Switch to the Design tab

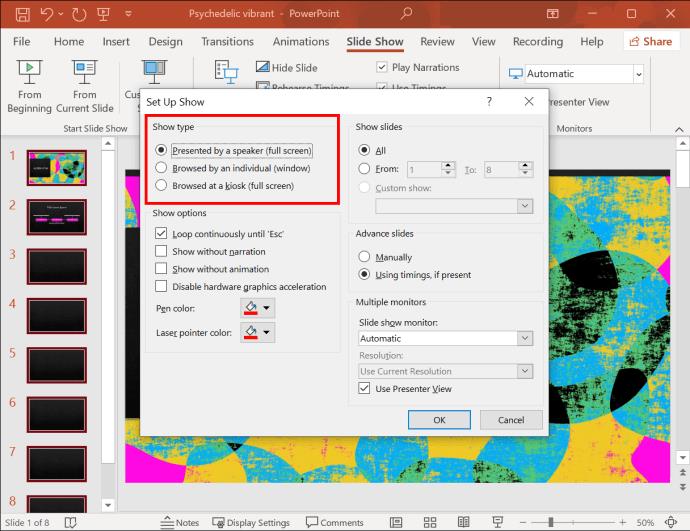coord(165,41)
